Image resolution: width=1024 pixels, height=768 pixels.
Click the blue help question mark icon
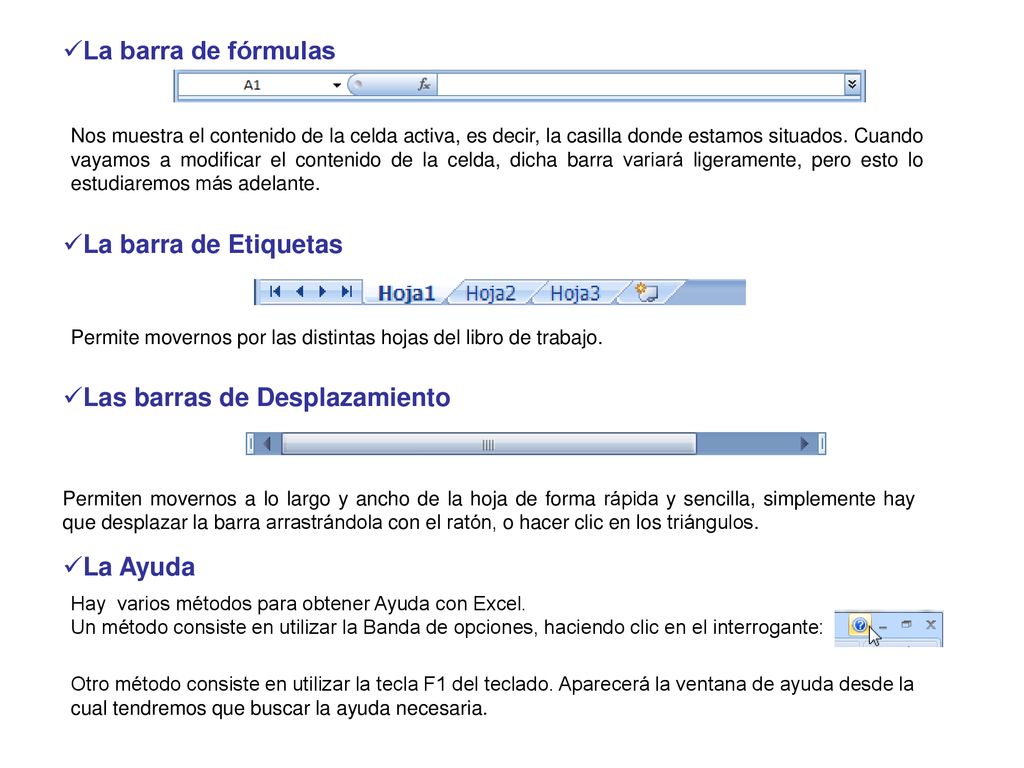pyautogui.click(x=859, y=625)
